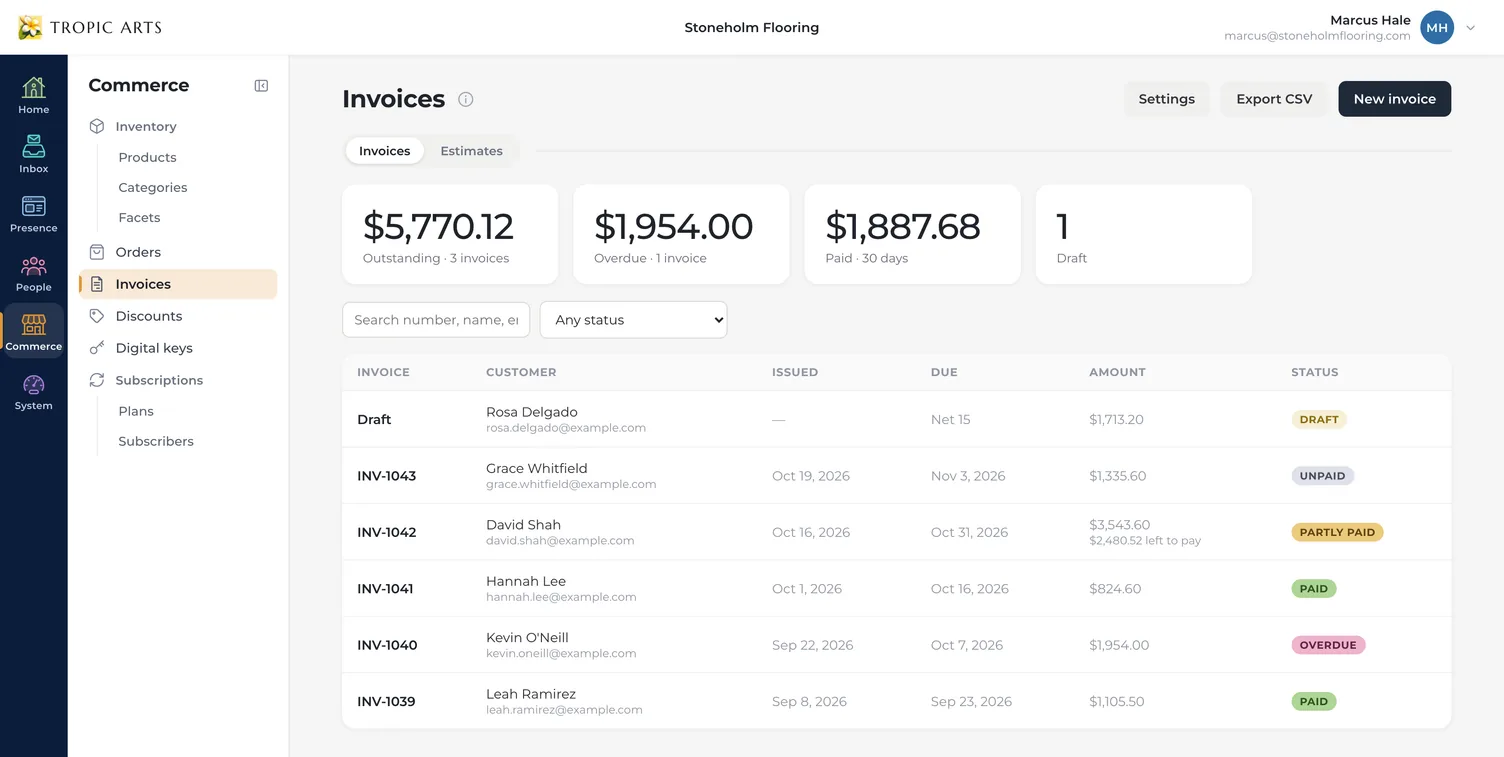Click the Inventory box icon
Image resolution: width=1504 pixels, height=757 pixels.
[97, 126]
